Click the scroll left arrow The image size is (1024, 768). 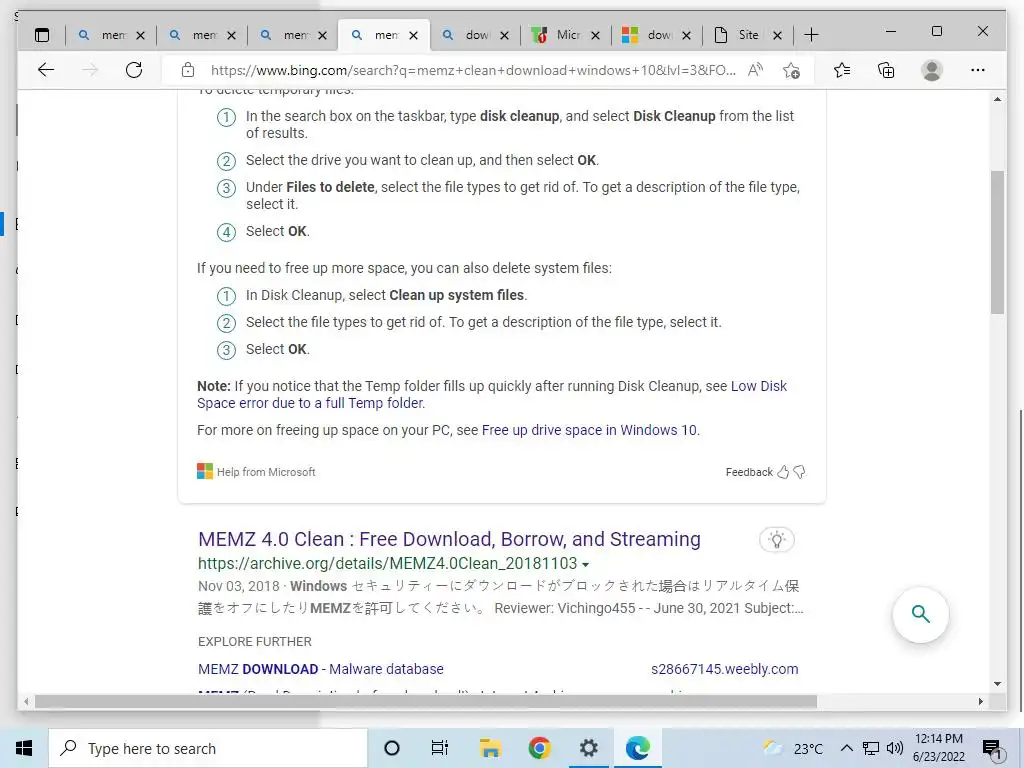point(25,701)
